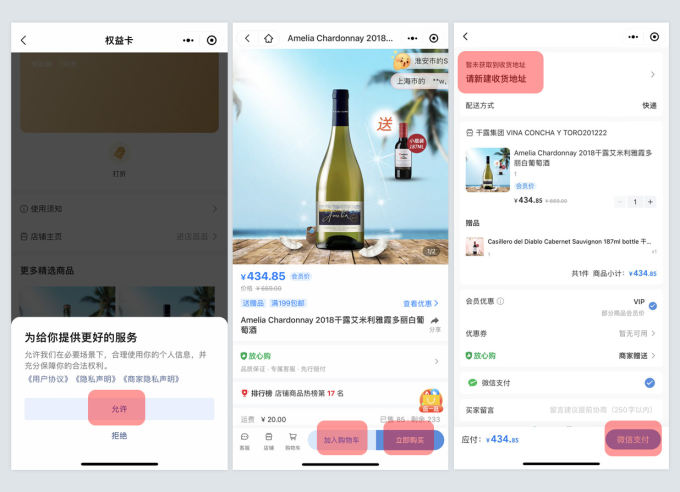Open the 客服 customer service icon
The height and width of the screenshot is (492, 680).
245,440
